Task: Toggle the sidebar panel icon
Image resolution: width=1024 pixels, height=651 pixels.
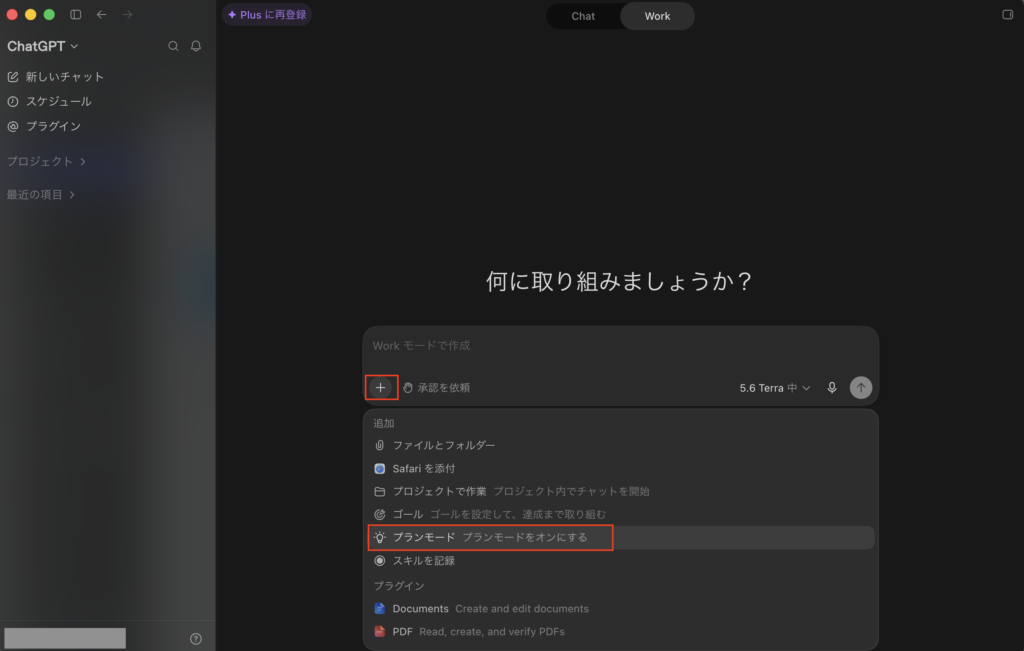Action: coord(76,14)
